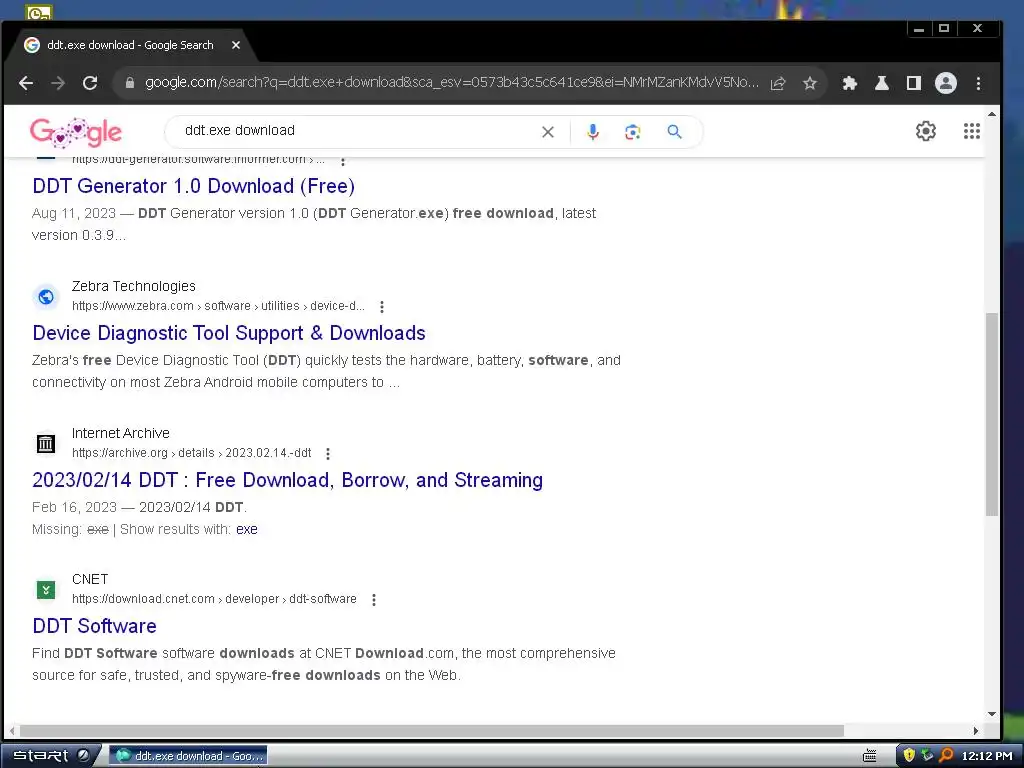Click the horizontal scrollbar thumb
This screenshot has width=1024, height=768.
coord(431,731)
